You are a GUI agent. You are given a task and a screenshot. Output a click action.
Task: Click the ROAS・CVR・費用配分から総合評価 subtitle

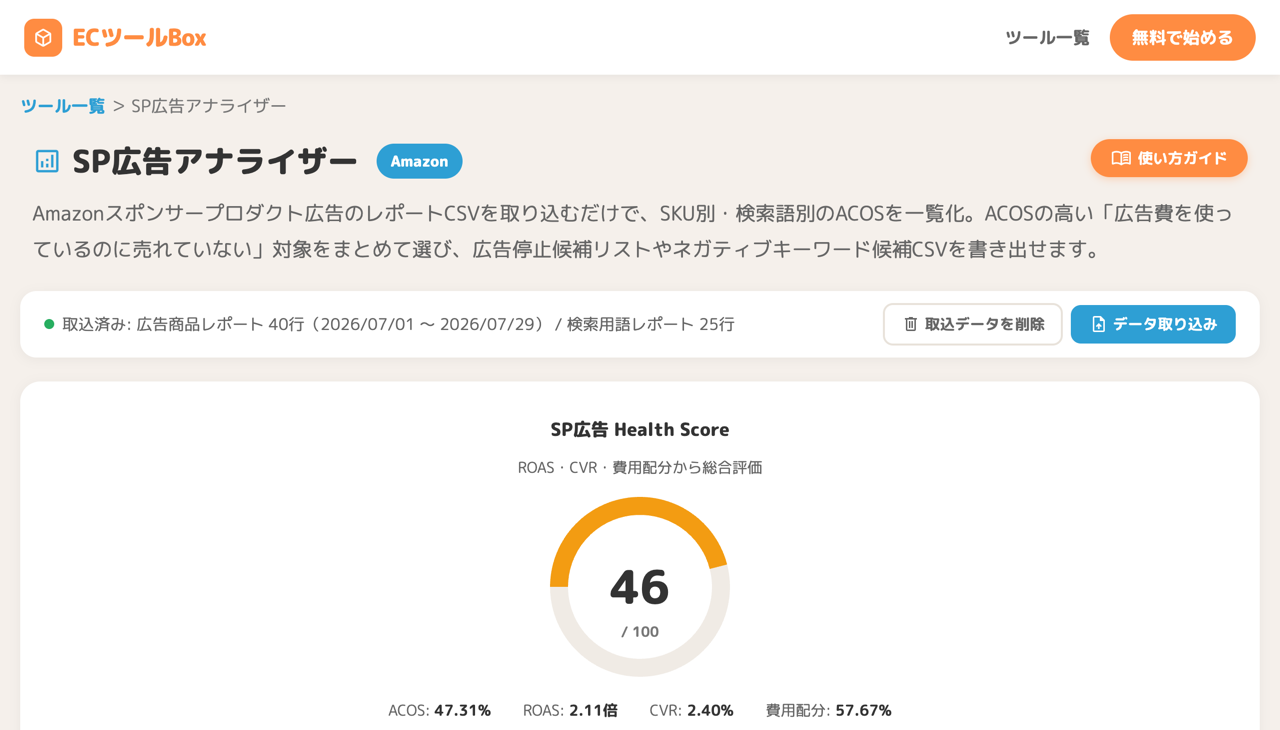click(640, 467)
